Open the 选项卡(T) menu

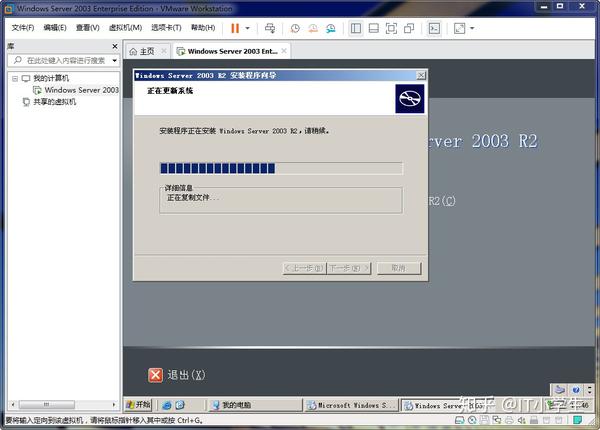point(166,28)
